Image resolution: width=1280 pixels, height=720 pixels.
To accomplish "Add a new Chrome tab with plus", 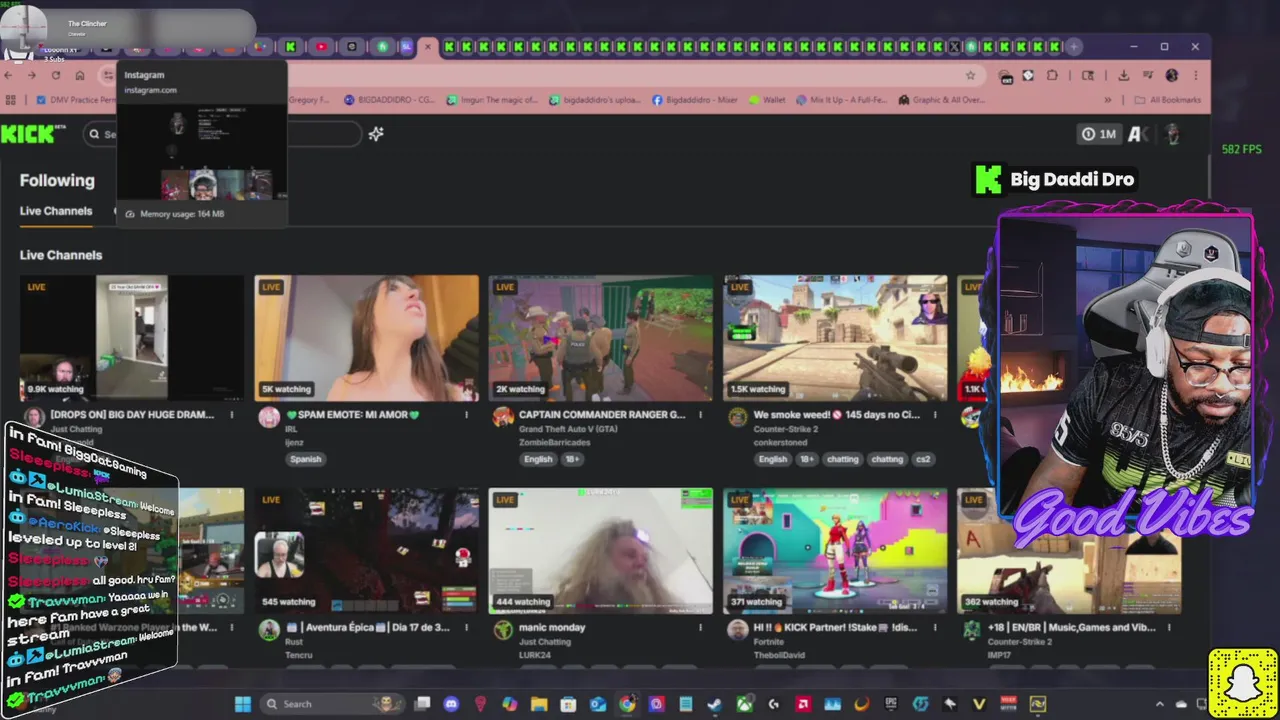I will coord(1073,46).
